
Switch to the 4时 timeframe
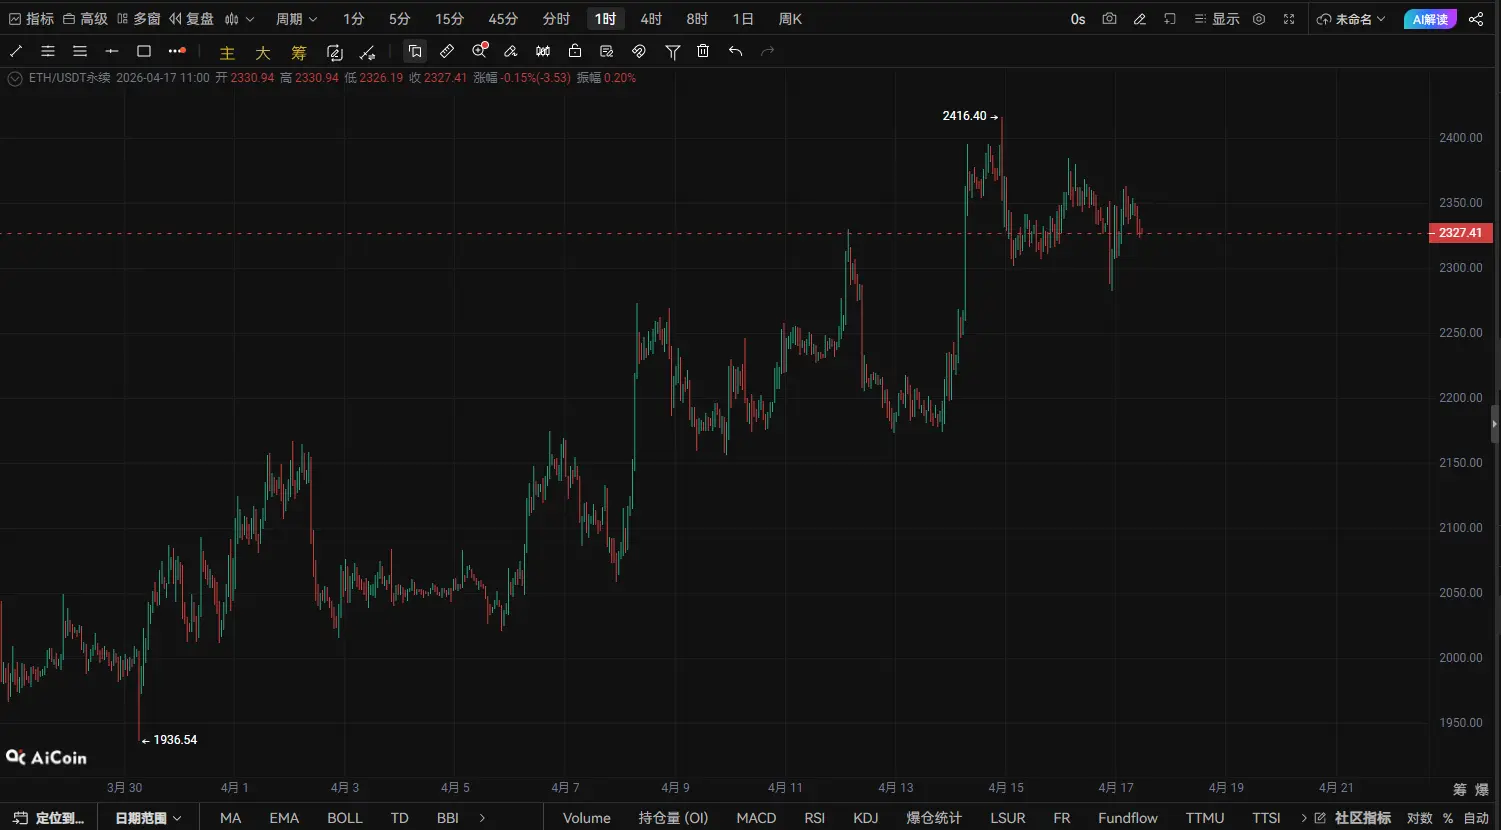(651, 19)
